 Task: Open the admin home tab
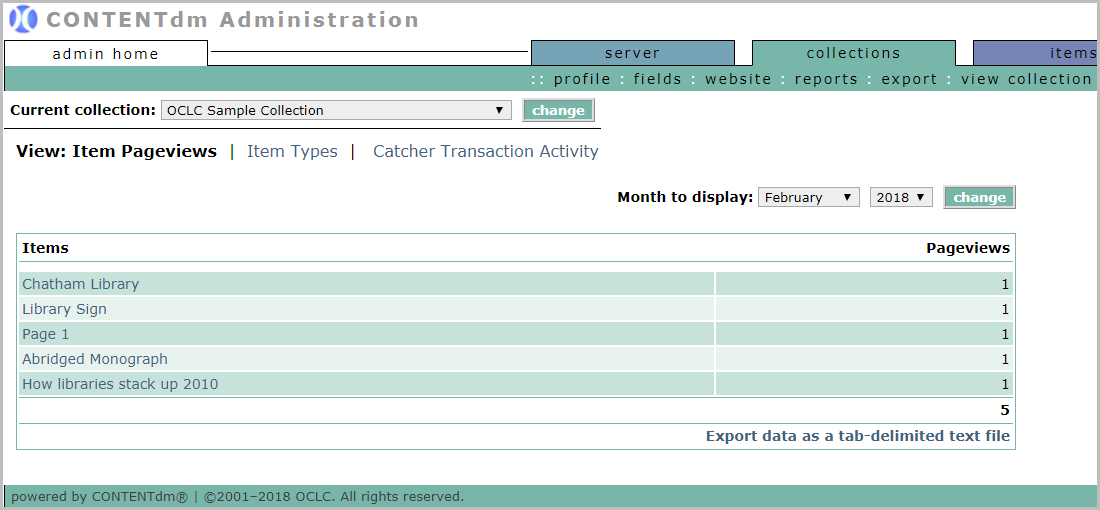(x=106, y=53)
